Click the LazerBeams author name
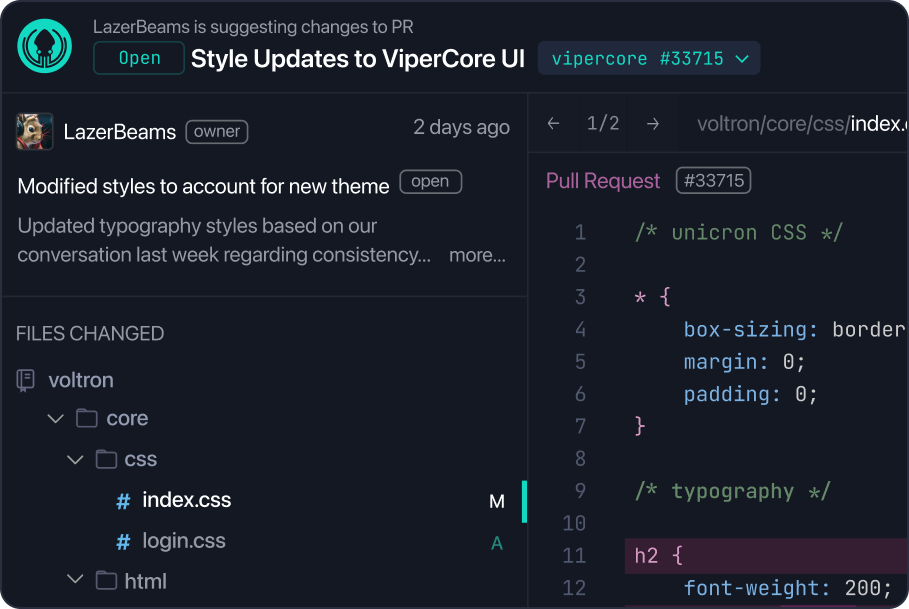The image size is (909, 609). click(x=120, y=132)
